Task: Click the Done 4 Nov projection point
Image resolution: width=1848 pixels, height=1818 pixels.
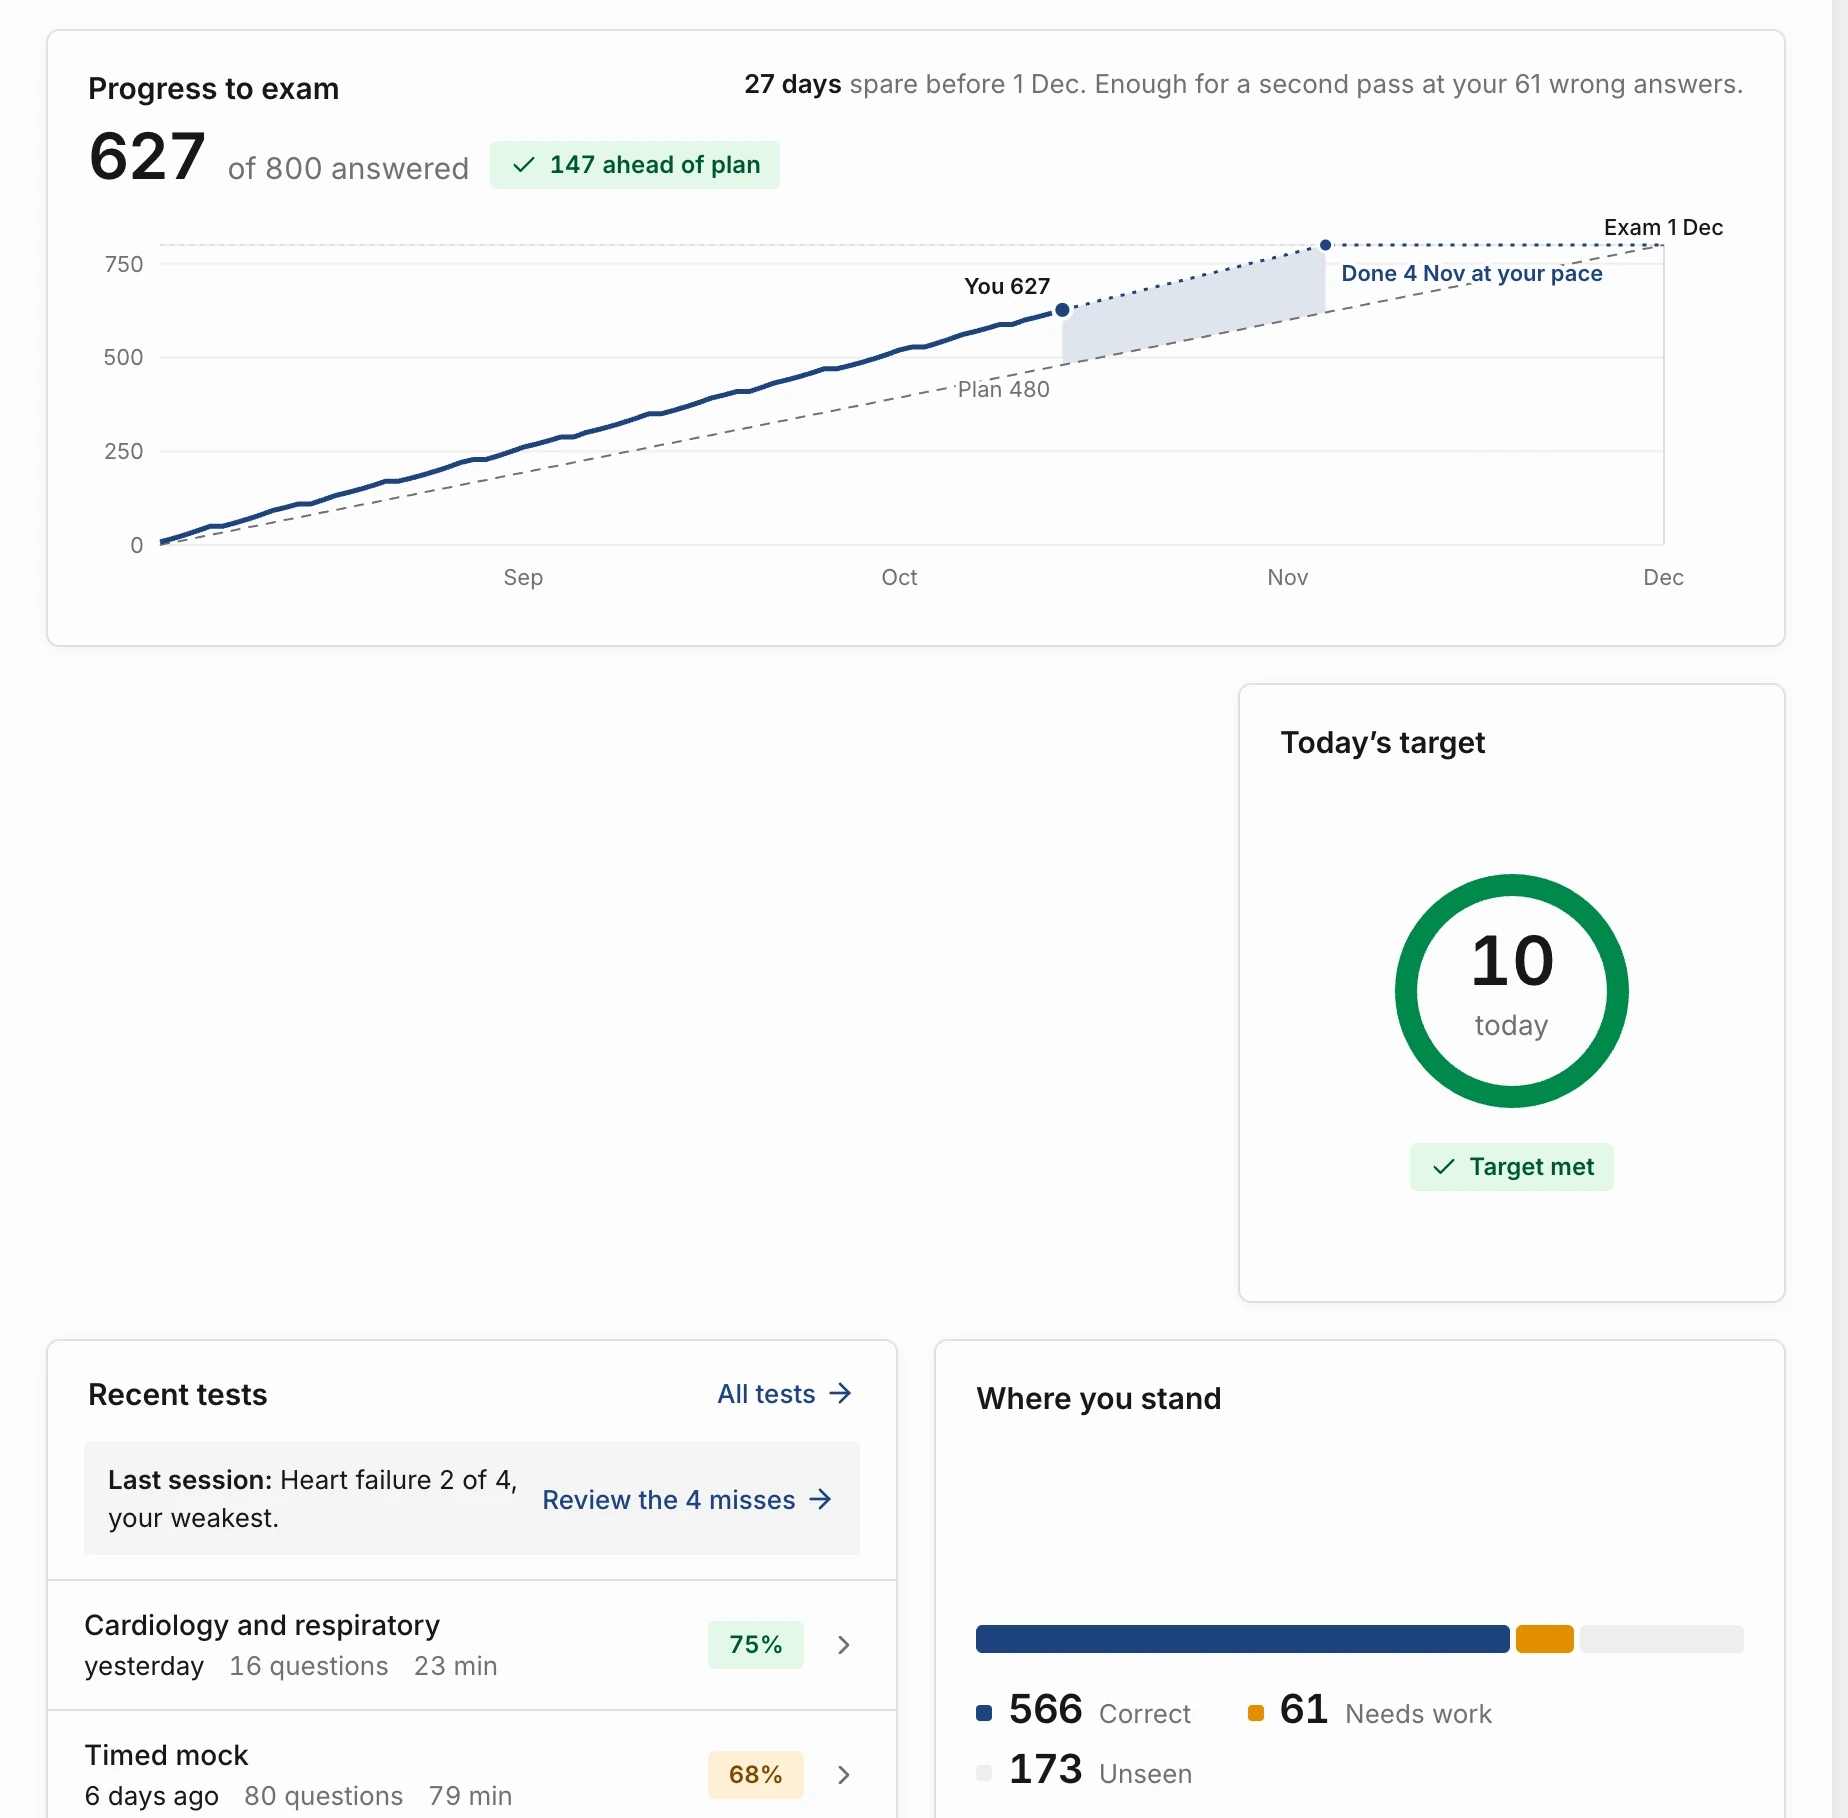Action: tap(1326, 245)
